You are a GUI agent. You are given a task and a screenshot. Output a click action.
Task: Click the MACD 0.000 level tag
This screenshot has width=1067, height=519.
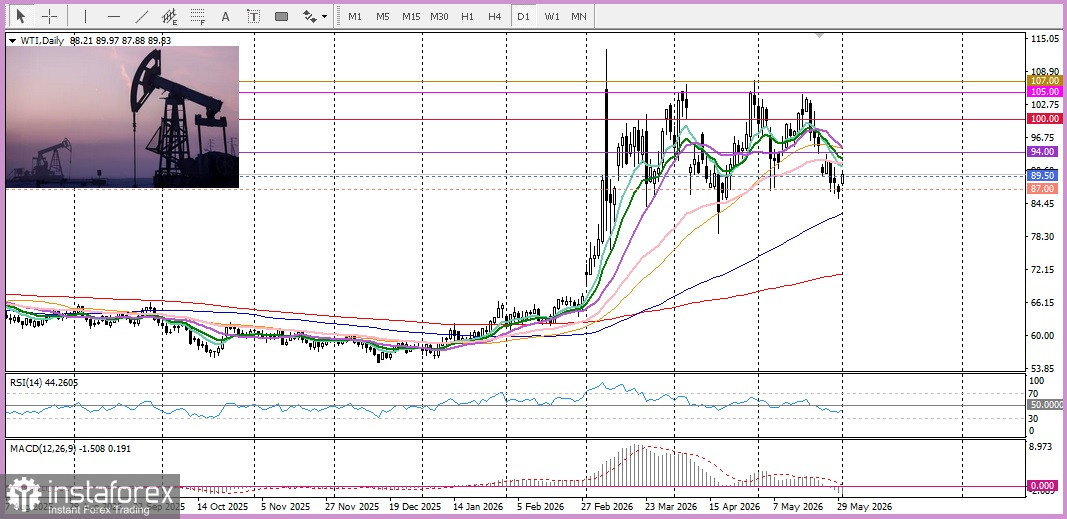[1045, 485]
